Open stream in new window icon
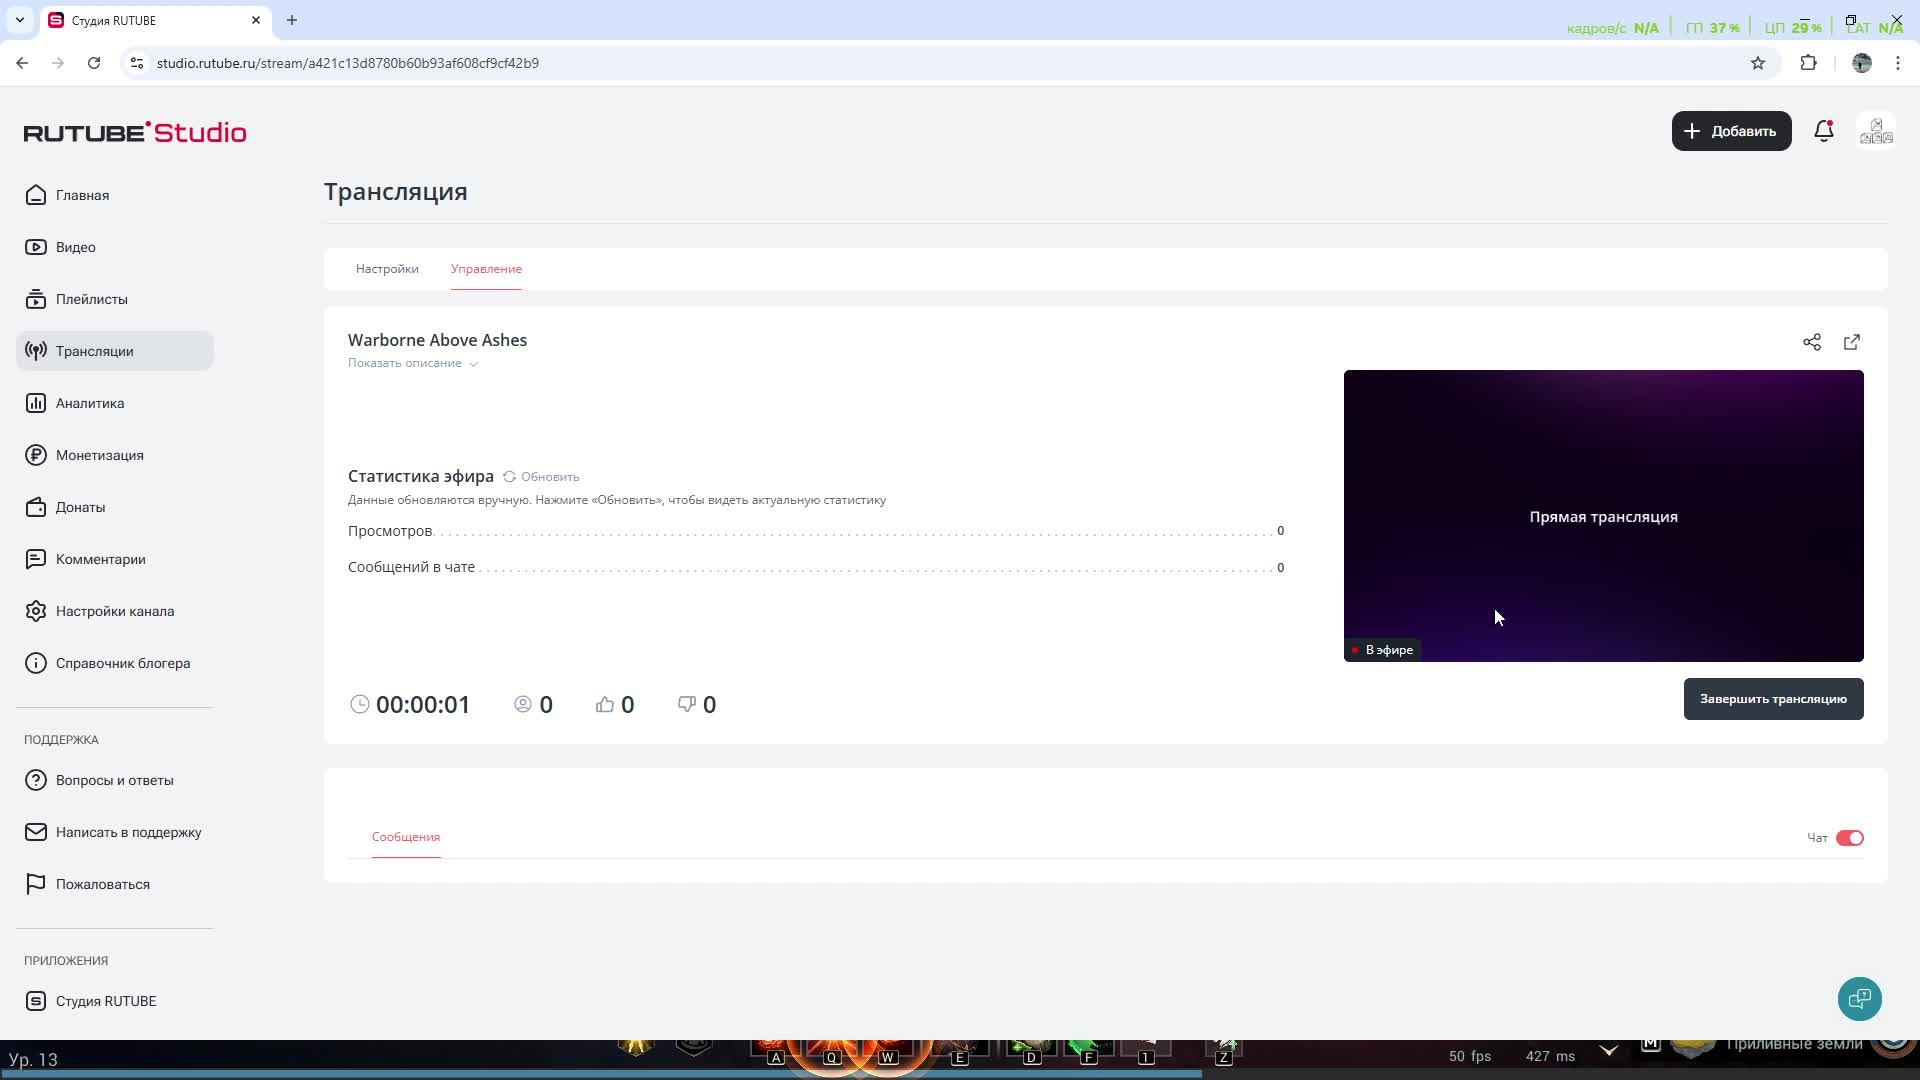The width and height of the screenshot is (1920, 1080). (x=1851, y=342)
